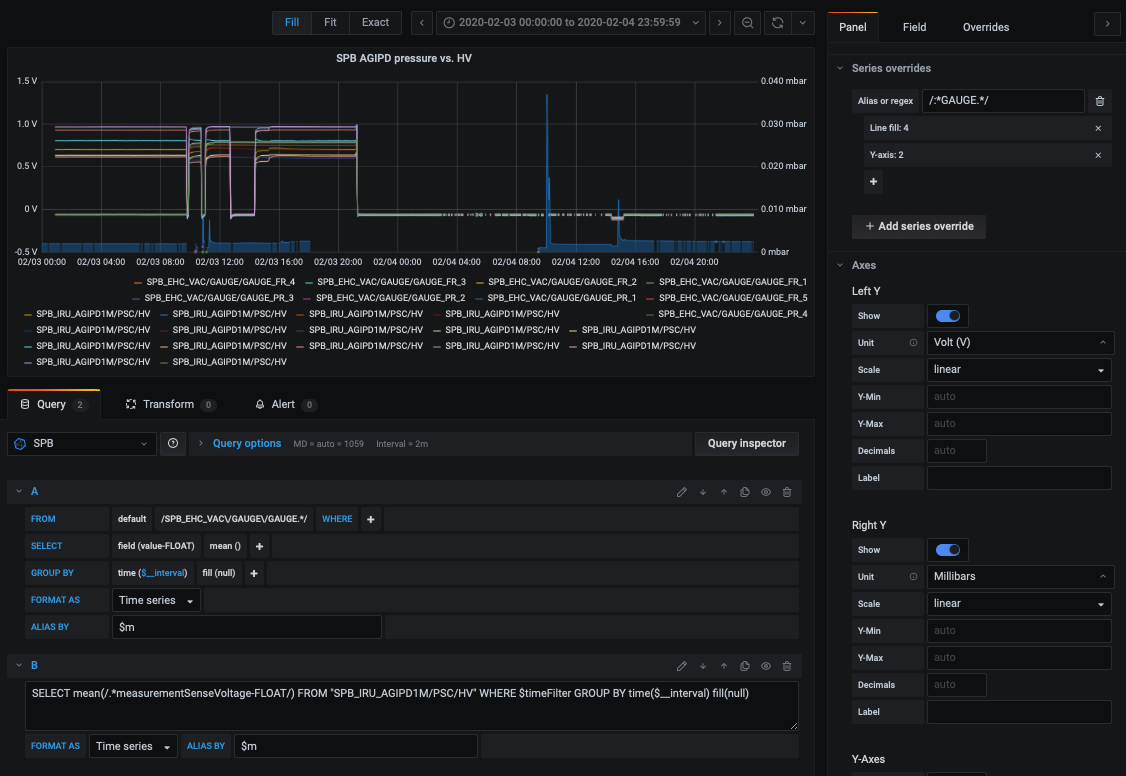This screenshot has width=1126, height=776.
Task: Remove the Y-axis: 2 override
Action: tap(1098, 155)
